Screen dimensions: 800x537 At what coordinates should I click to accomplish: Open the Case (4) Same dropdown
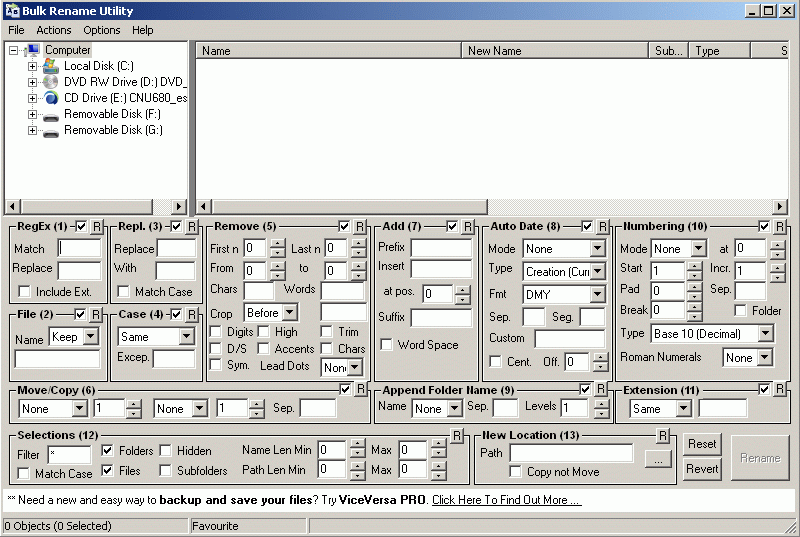coord(184,338)
